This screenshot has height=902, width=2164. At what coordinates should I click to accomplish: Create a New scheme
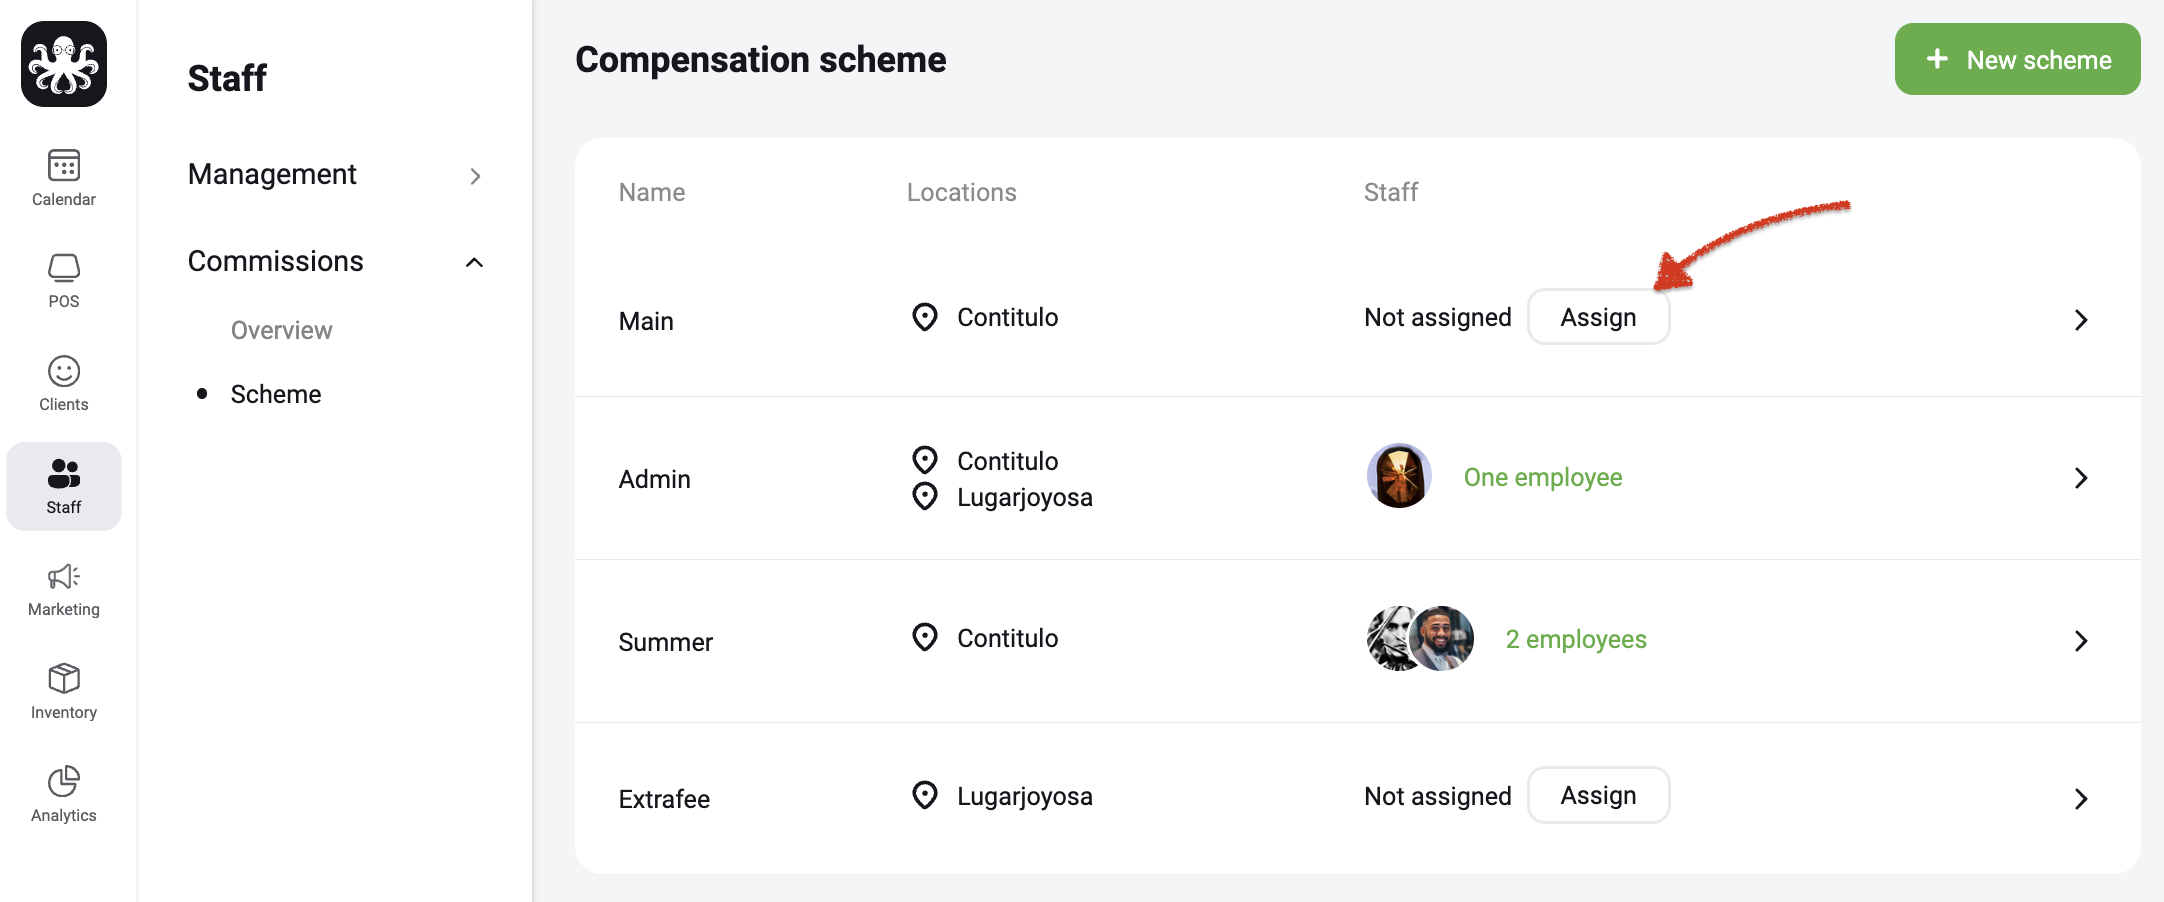pyautogui.click(x=2017, y=59)
